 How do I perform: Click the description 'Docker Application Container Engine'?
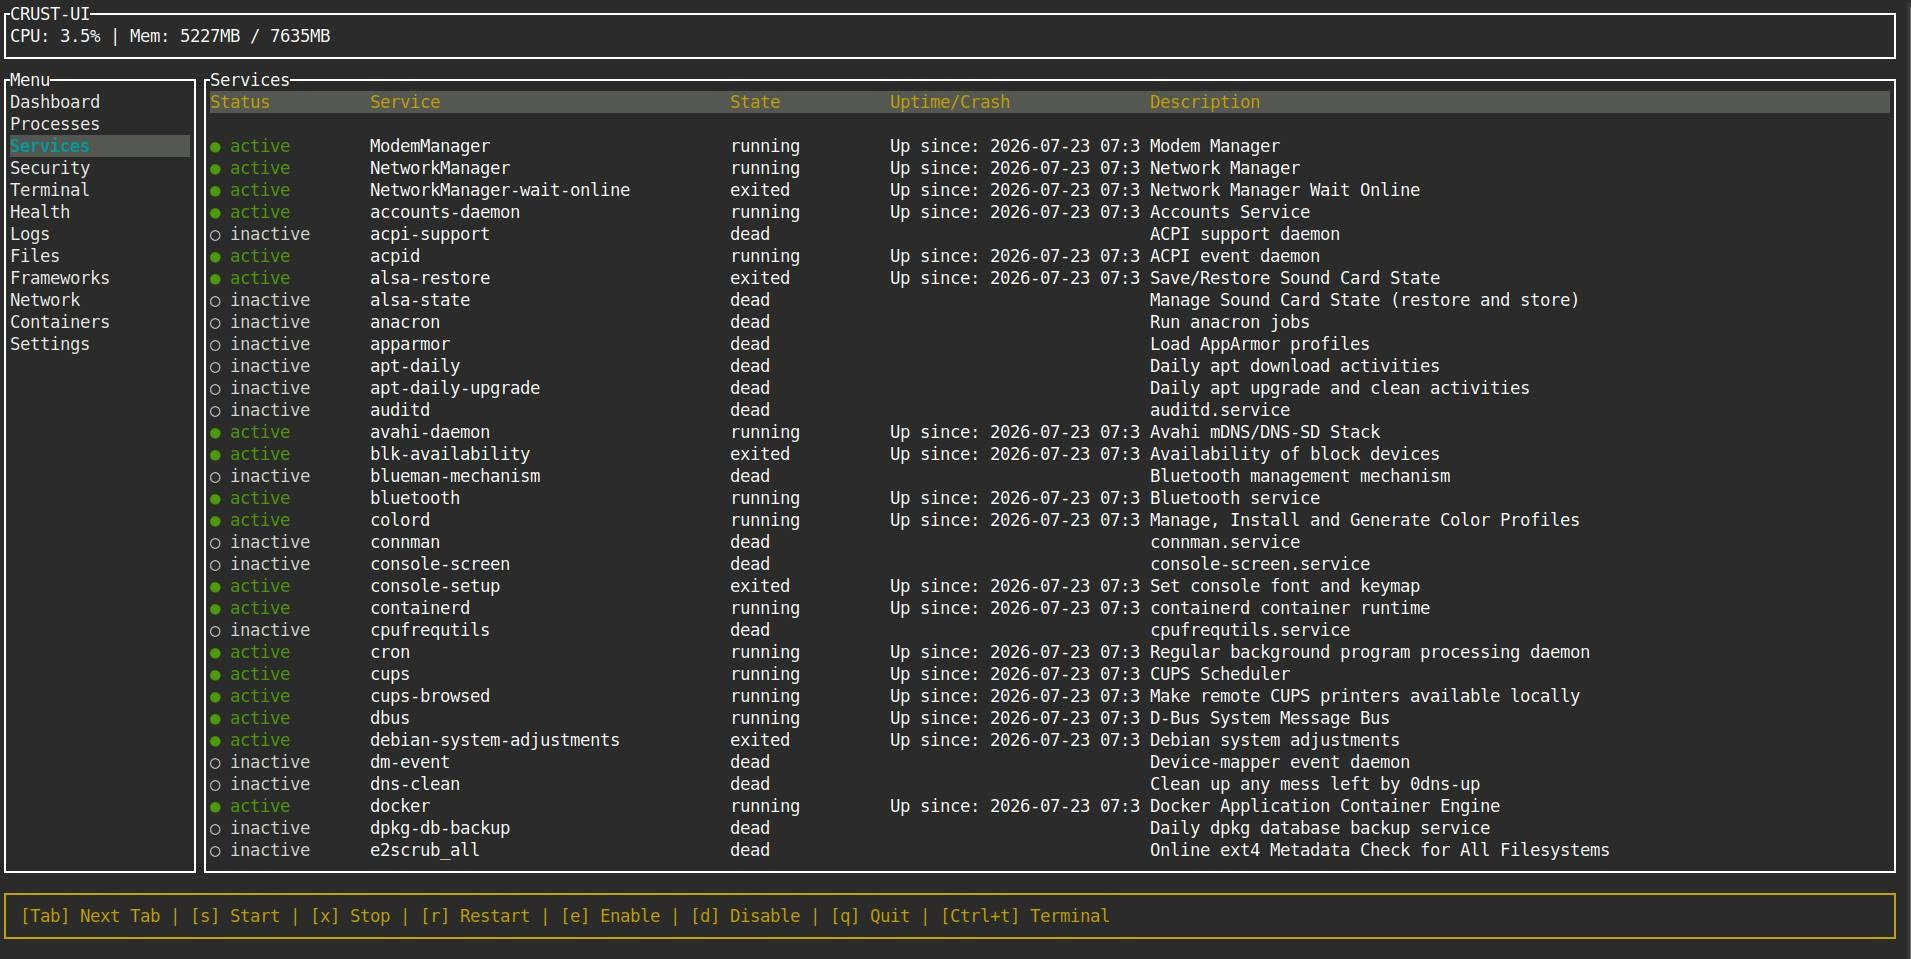[x=1325, y=806]
